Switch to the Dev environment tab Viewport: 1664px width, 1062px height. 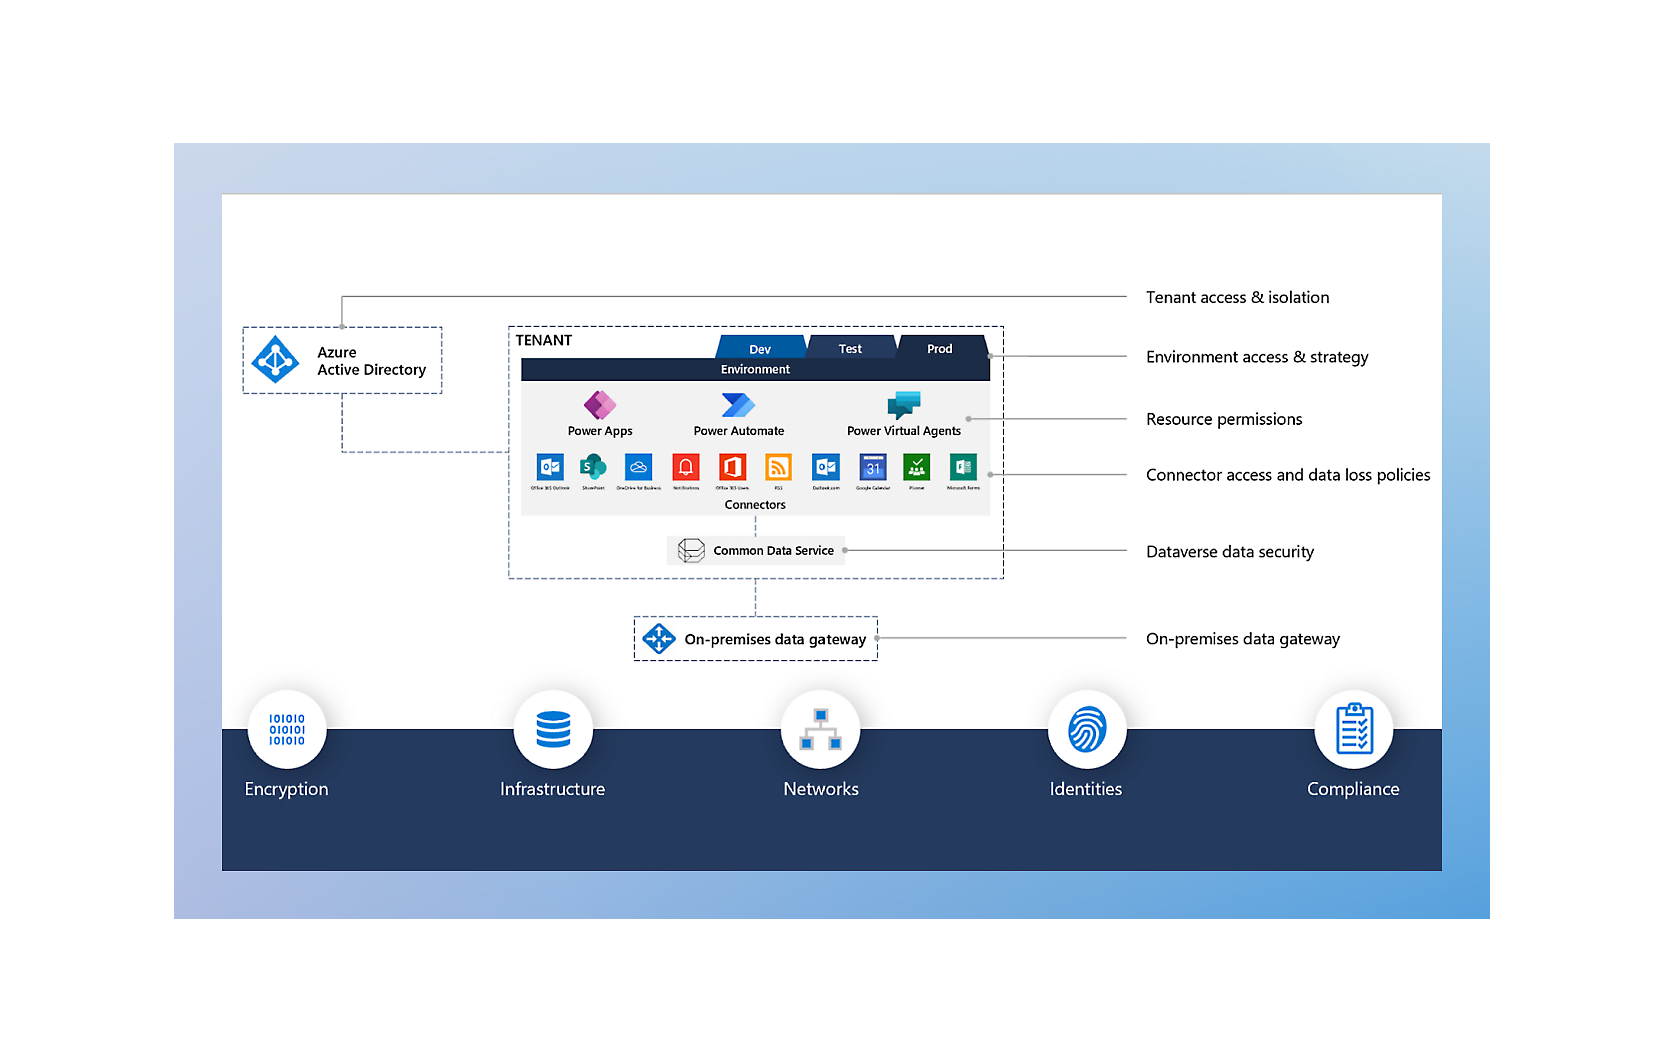(760, 348)
